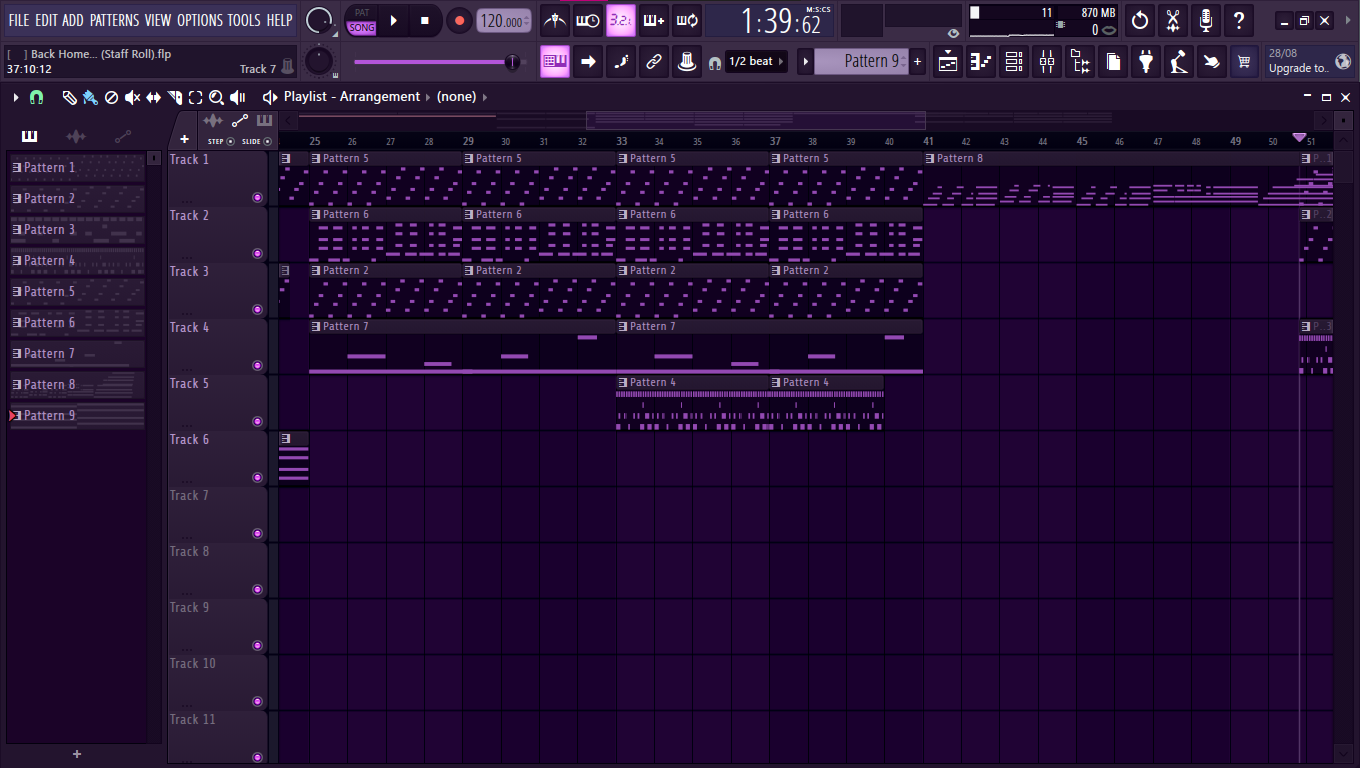Add a new pattern with plus button
1360x768 pixels.
[x=918, y=62]
